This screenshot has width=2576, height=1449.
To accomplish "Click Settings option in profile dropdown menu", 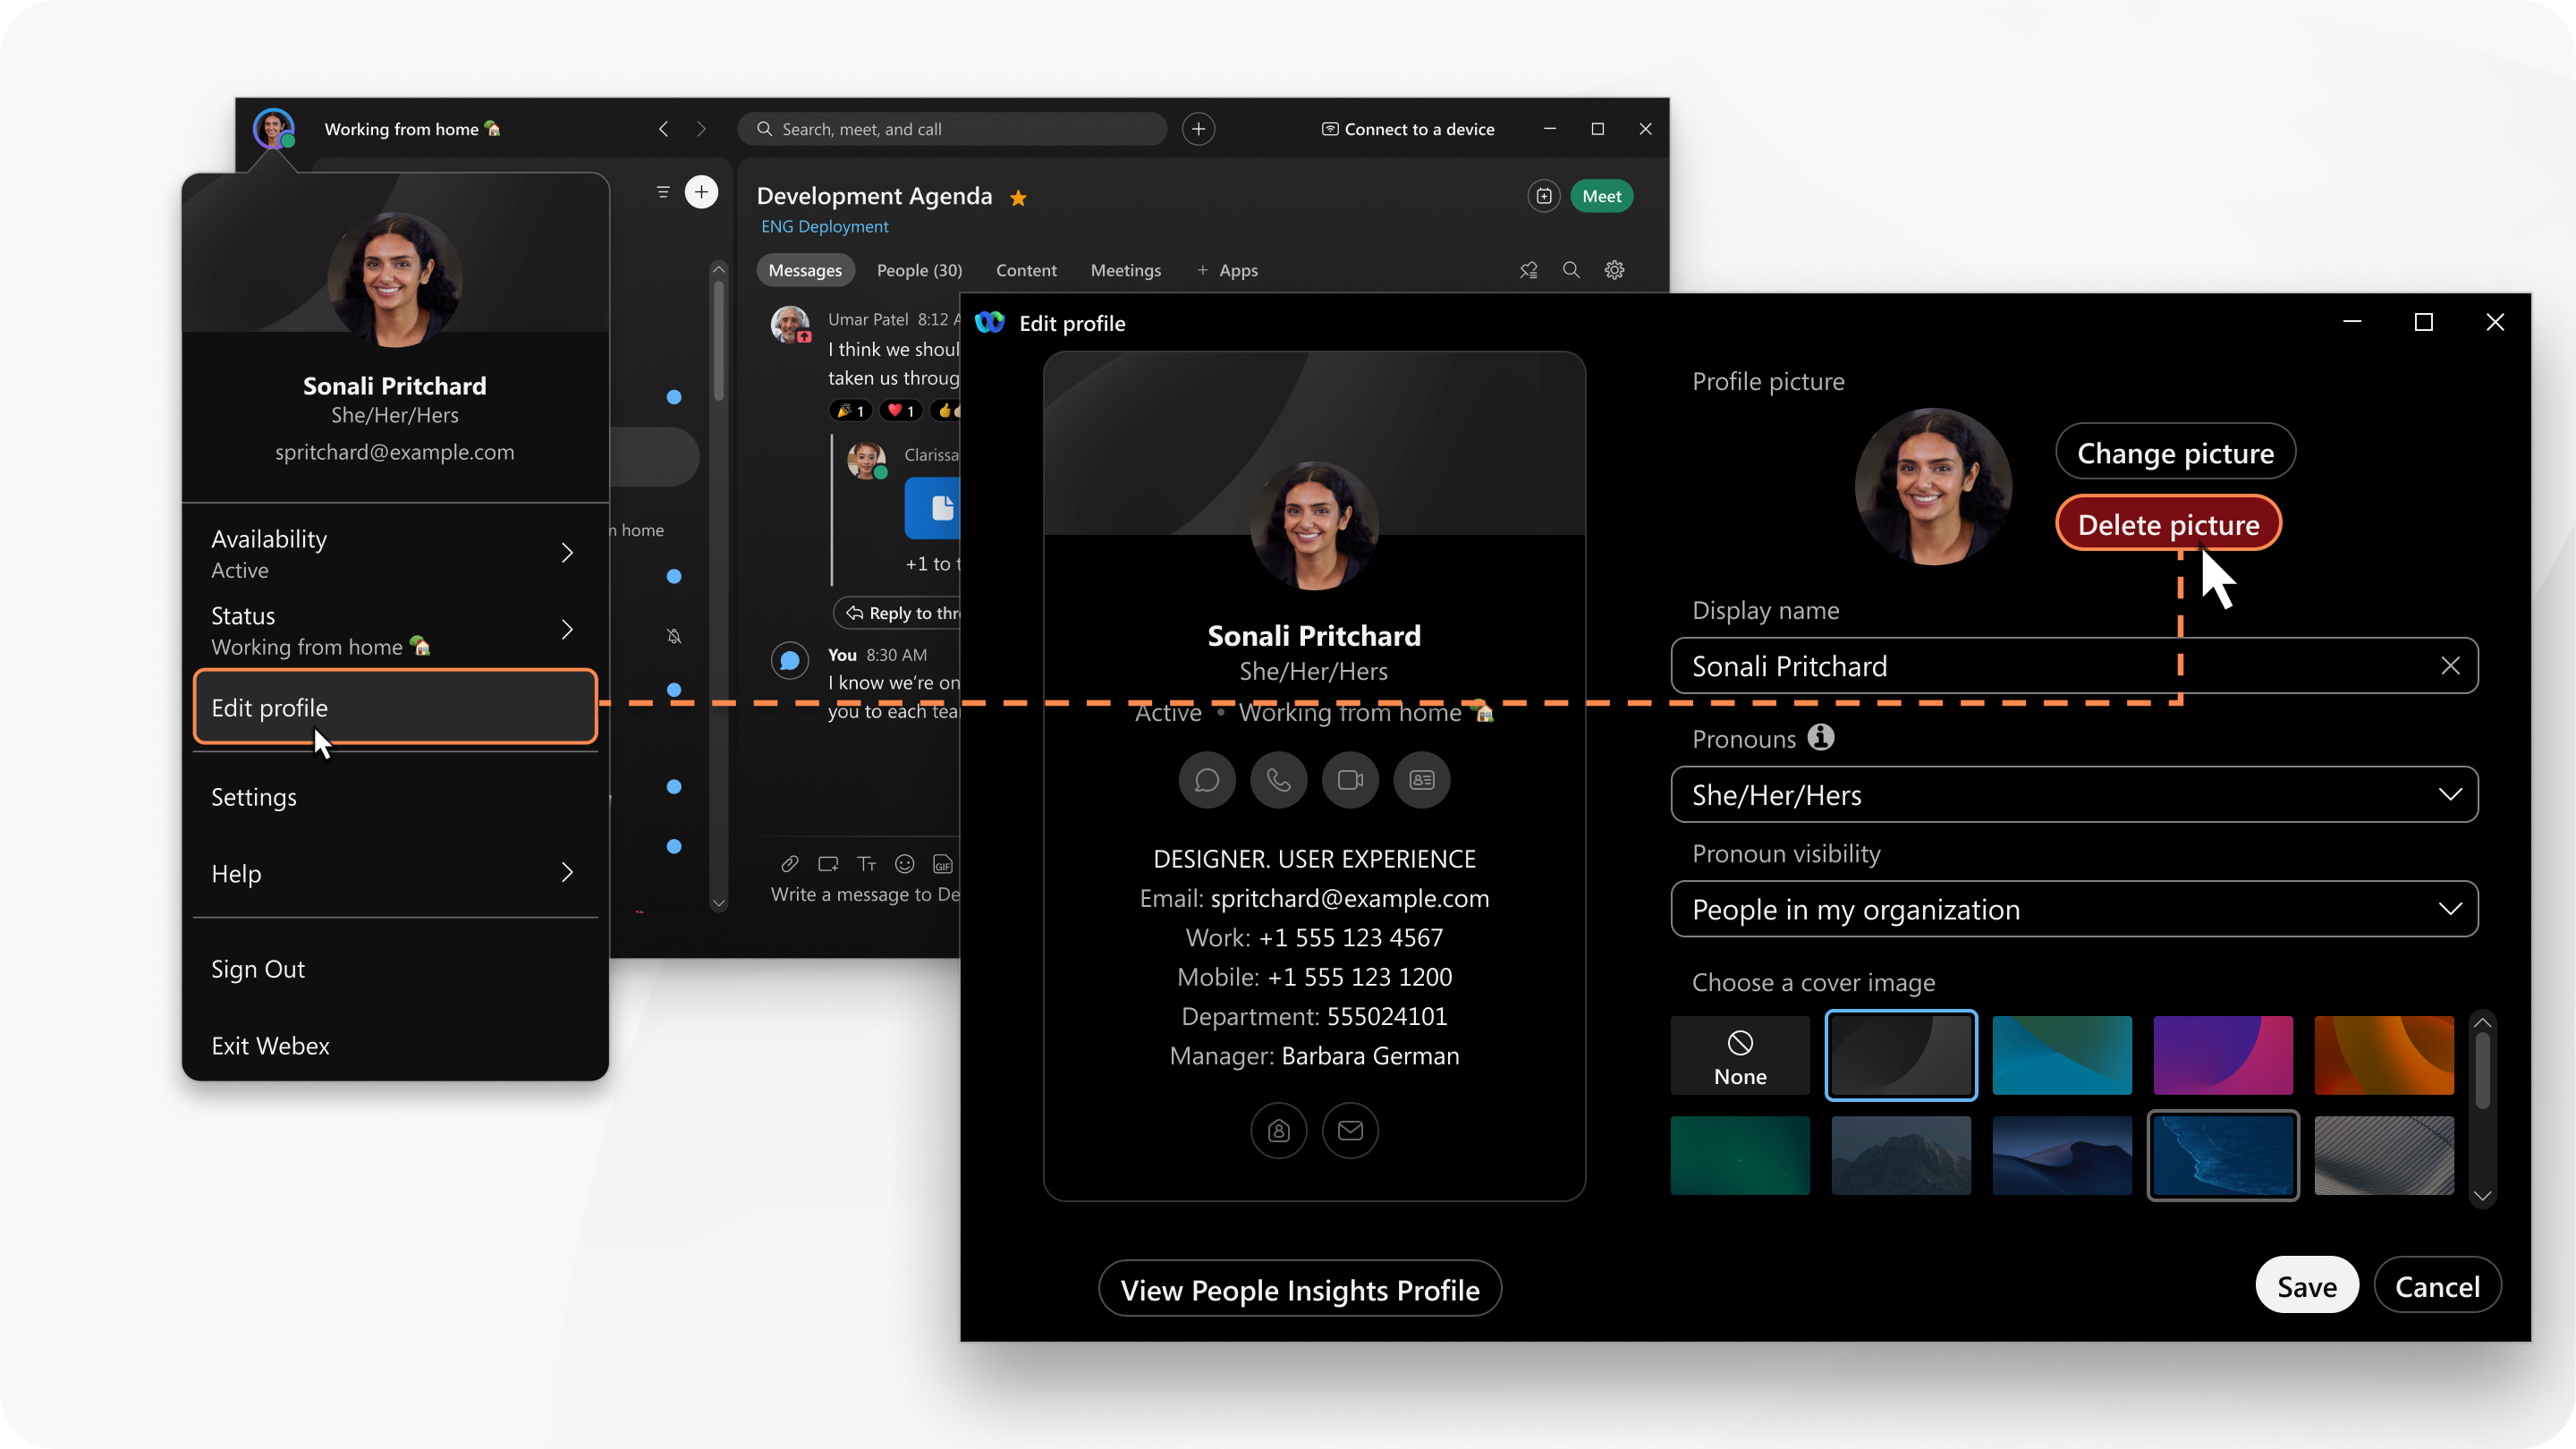I will (x=253, y=796).
